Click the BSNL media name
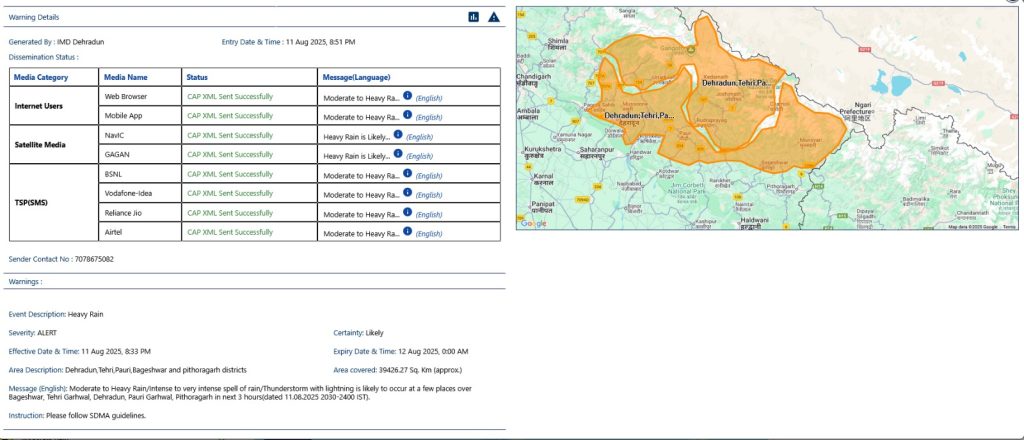1024x440 pixels. tap(114, 174)
